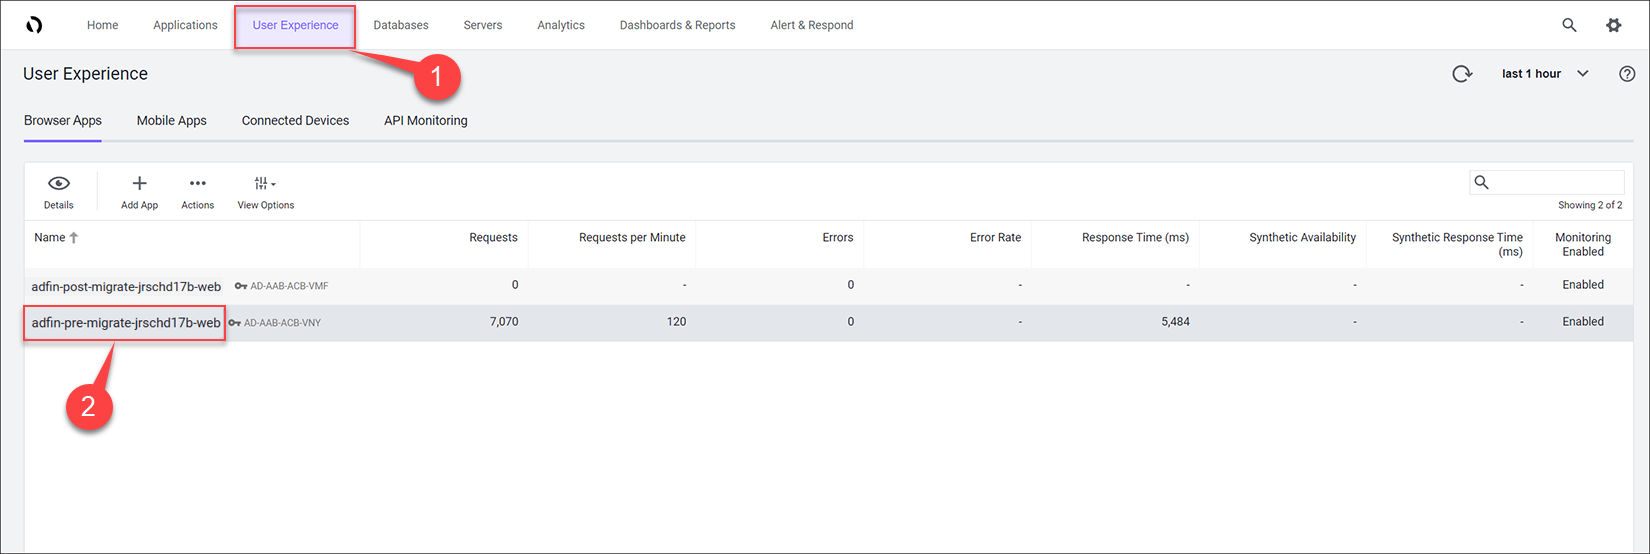
Task: Open the search magnifier in top bar
Action: coord(1569,25)
